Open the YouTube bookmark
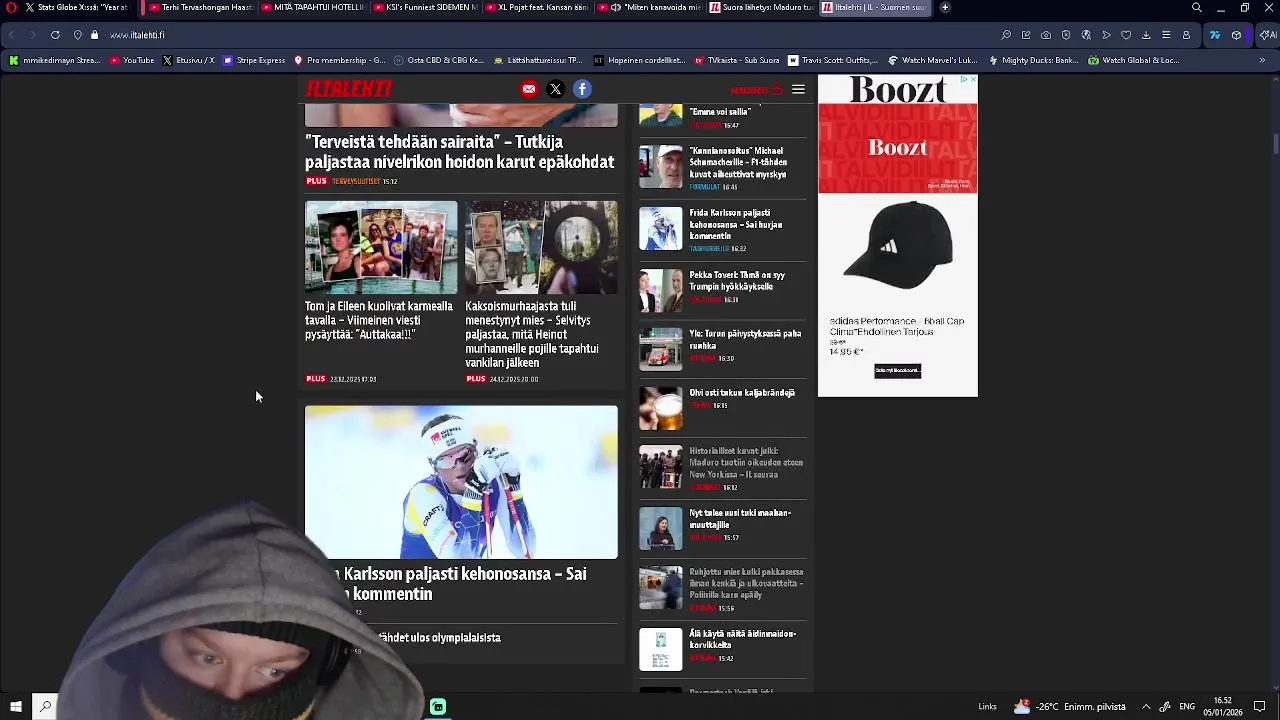Viewport: 1280px width, 720px height. (132, 60)
